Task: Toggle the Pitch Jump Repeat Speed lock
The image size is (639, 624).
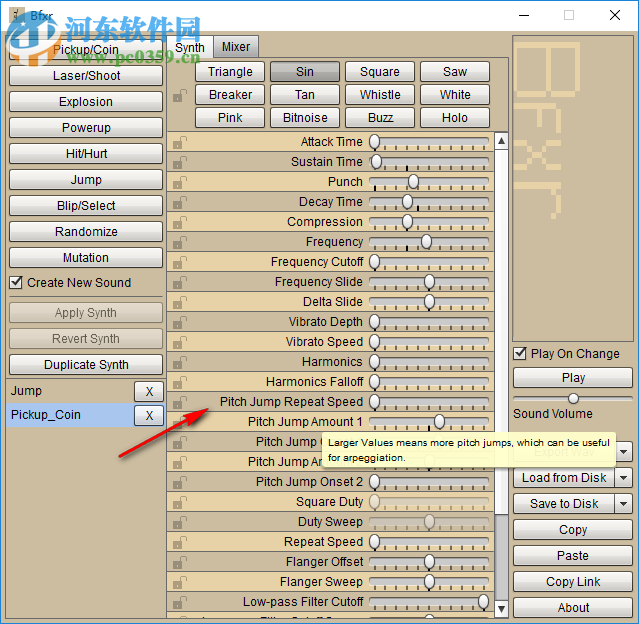Action: tap(180, 402)
